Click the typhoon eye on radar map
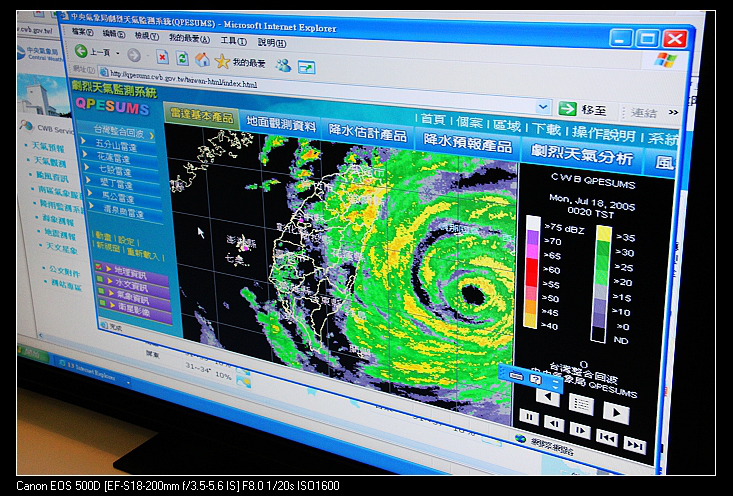 point(473,295)
